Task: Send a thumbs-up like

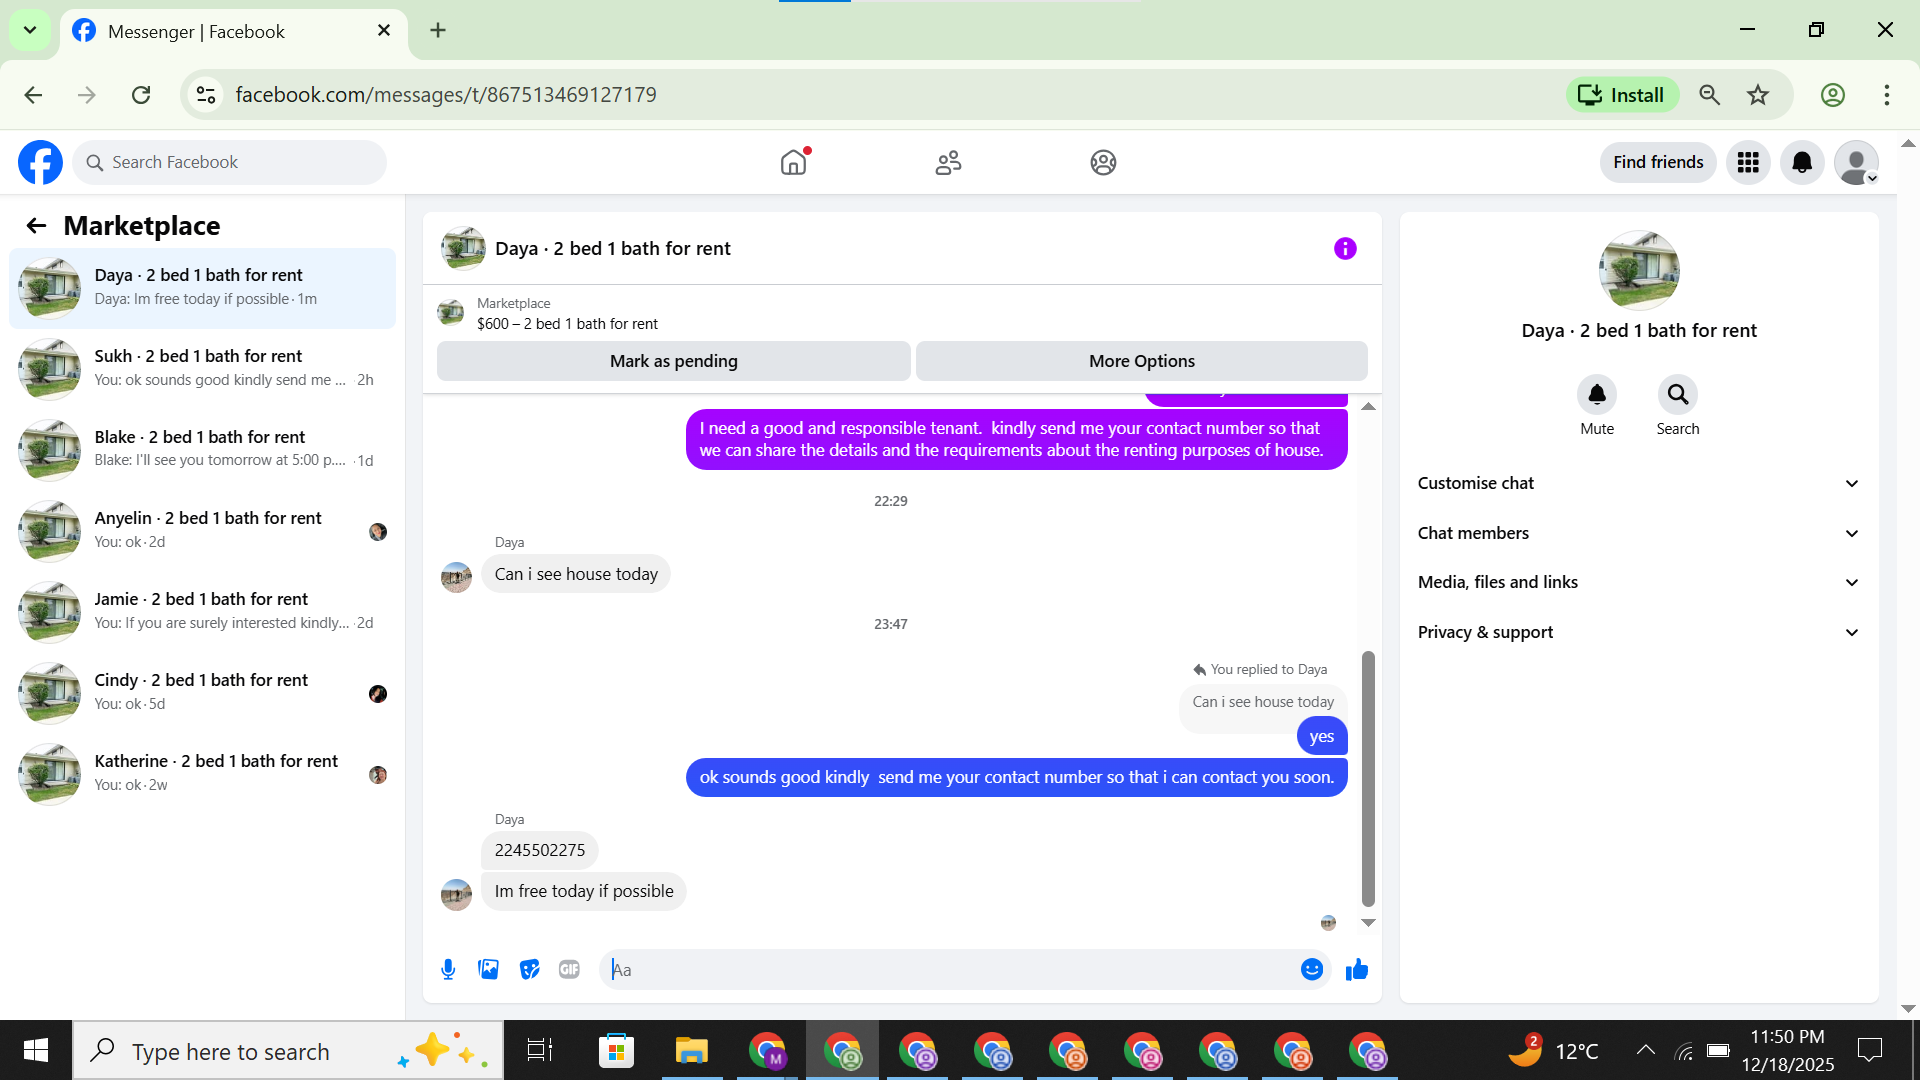Action: [x=1357, y=969]
